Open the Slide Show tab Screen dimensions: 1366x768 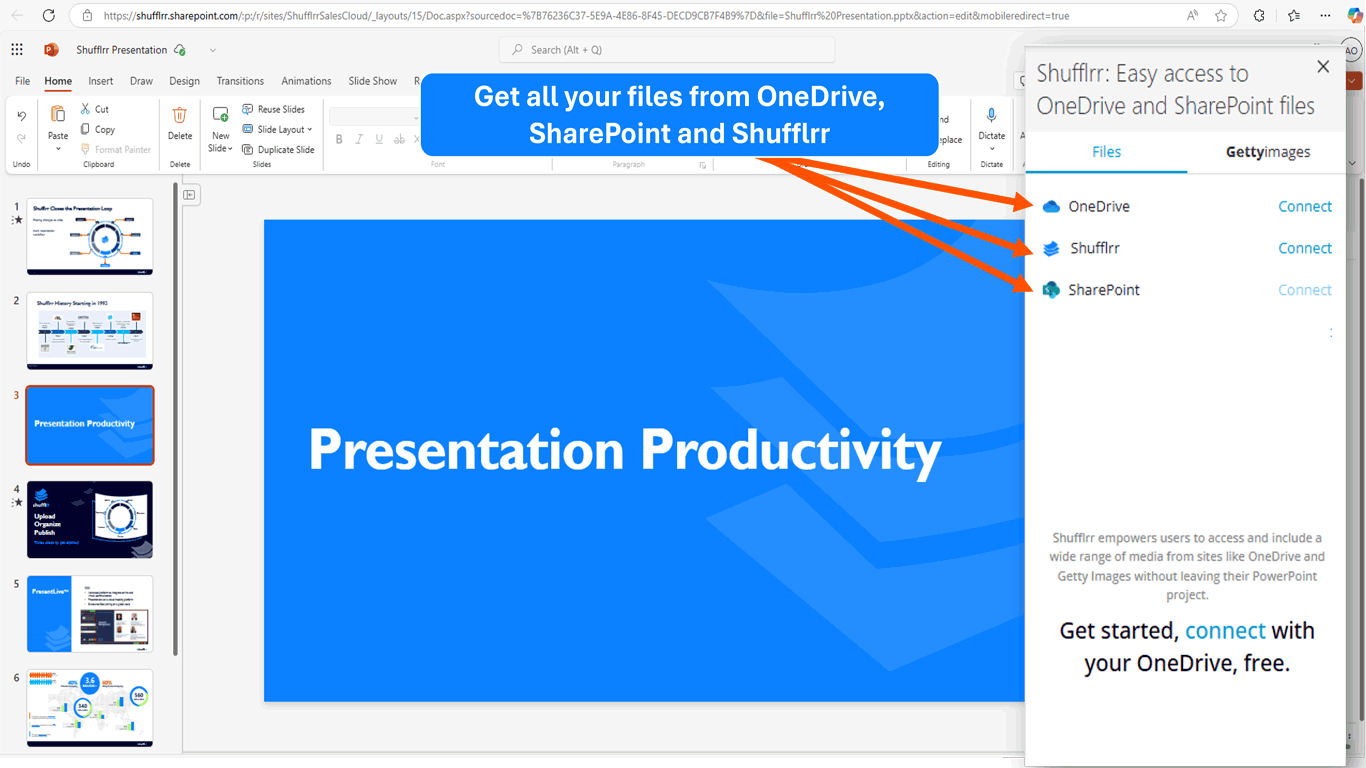[372, 81]
